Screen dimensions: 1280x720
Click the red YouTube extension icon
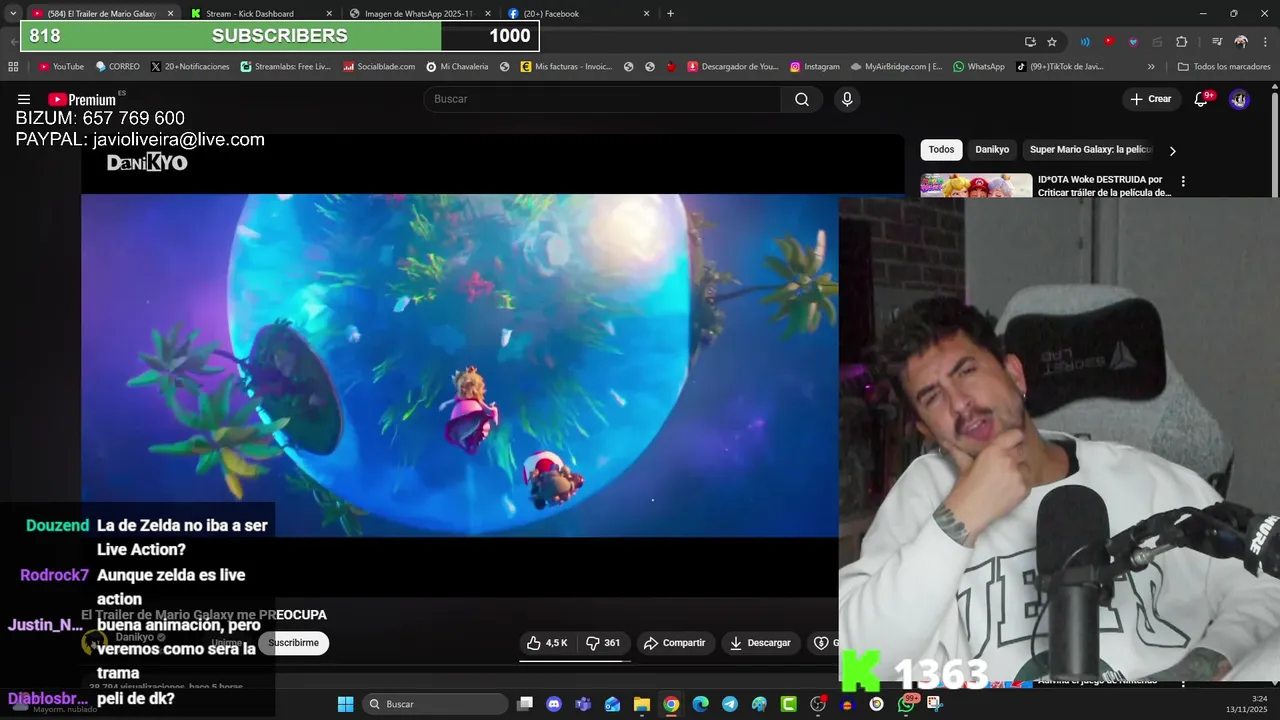tap(1109, 42)
